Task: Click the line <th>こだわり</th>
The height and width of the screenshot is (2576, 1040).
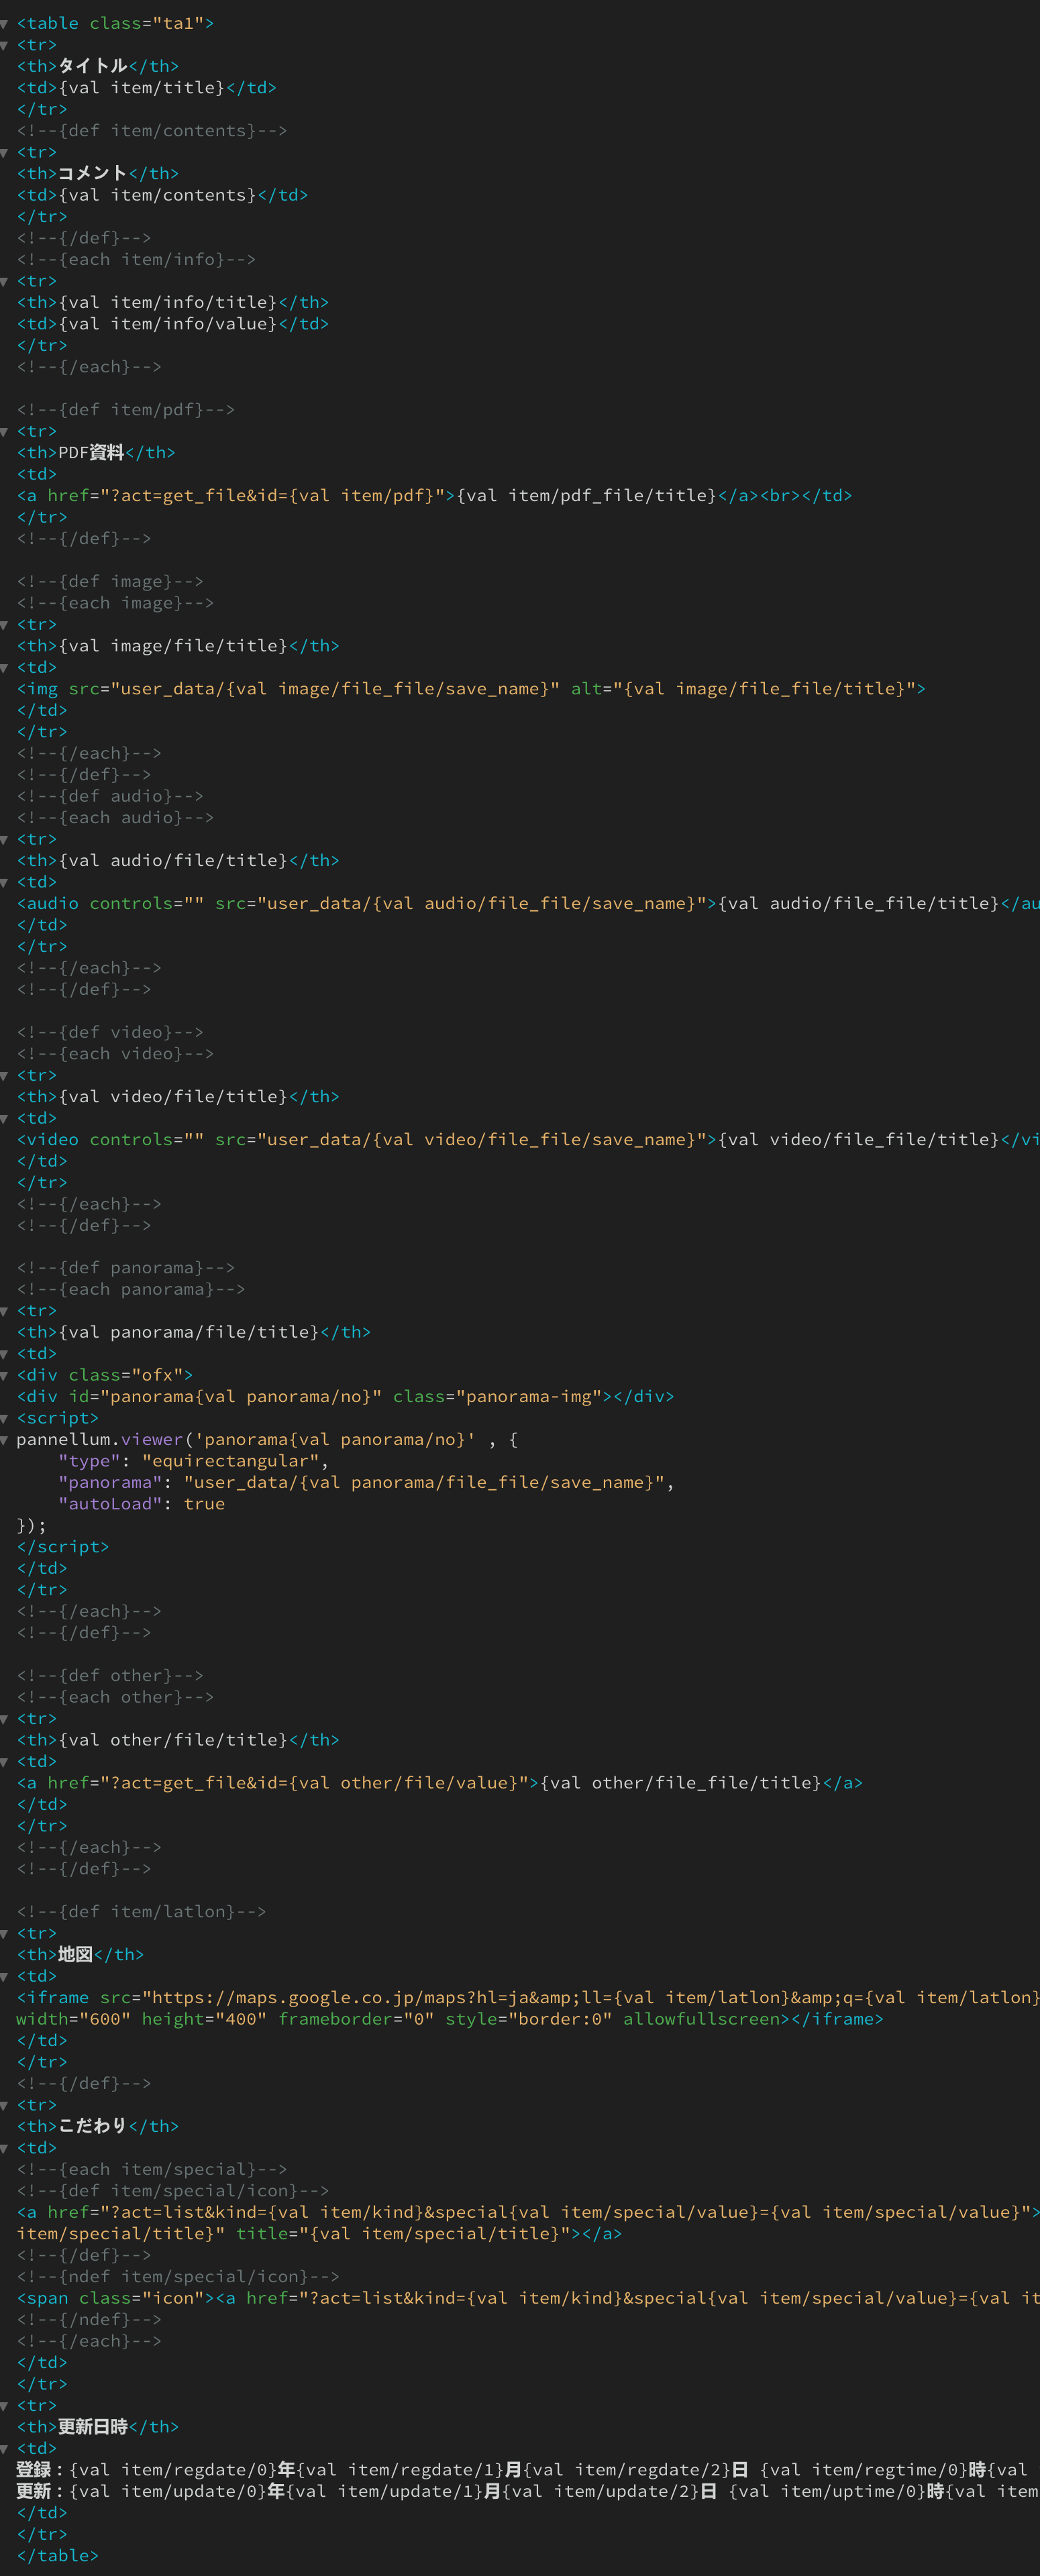Action: [98, 2126]
